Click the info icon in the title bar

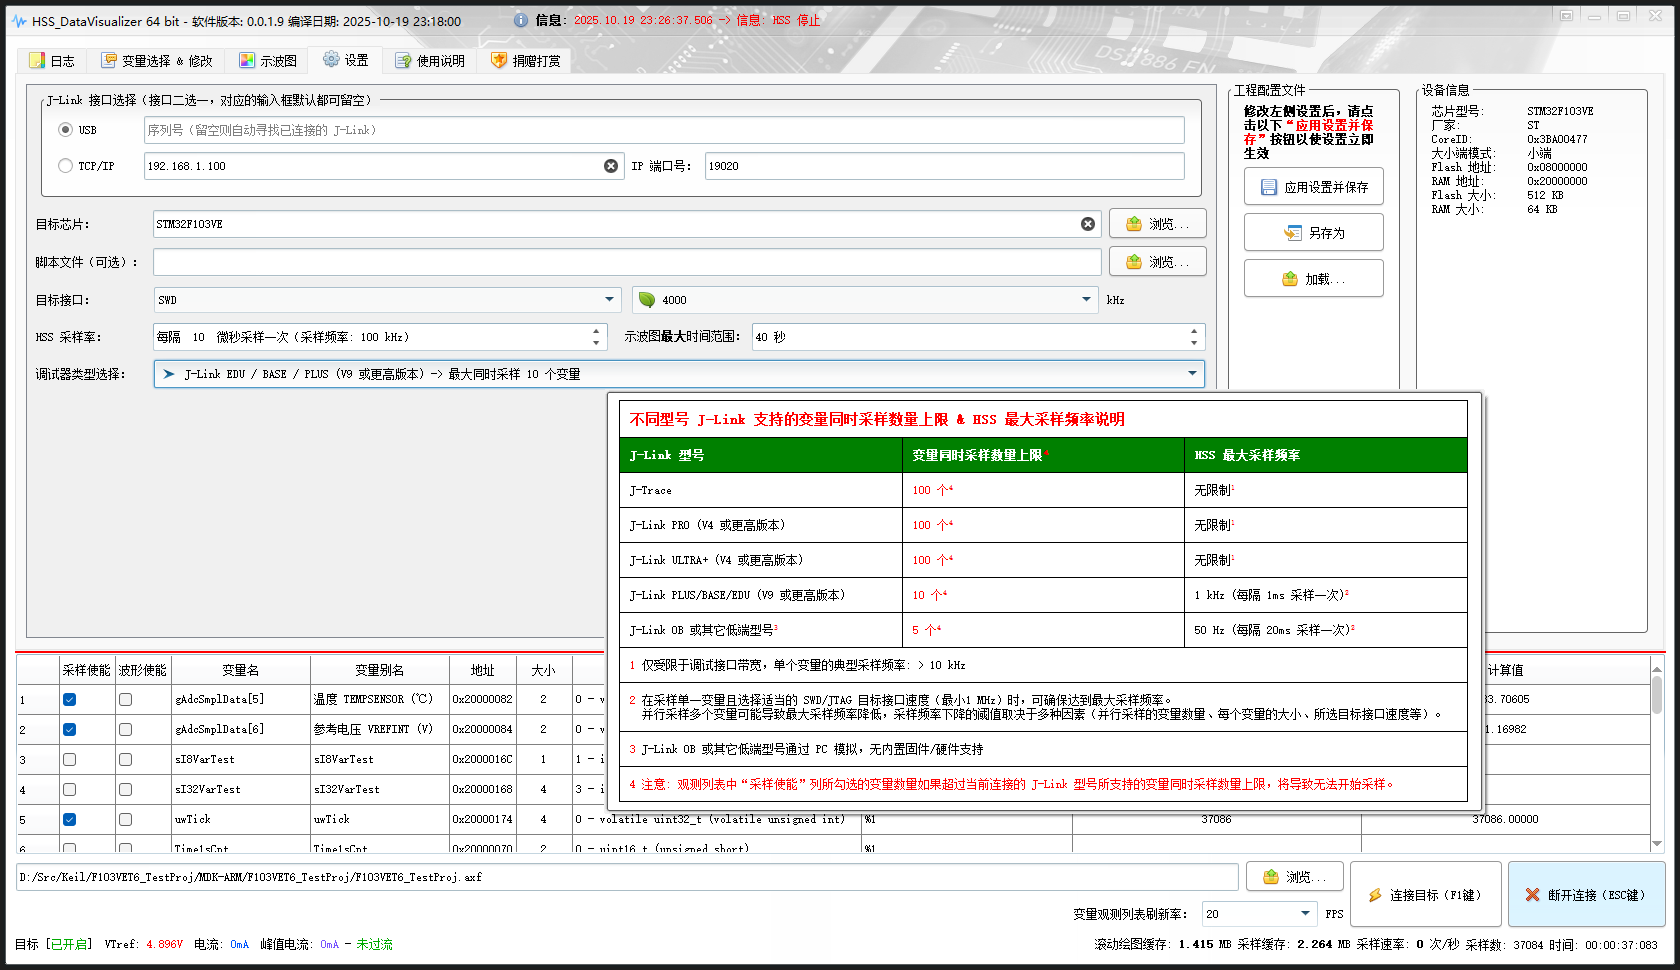(519, 20)
